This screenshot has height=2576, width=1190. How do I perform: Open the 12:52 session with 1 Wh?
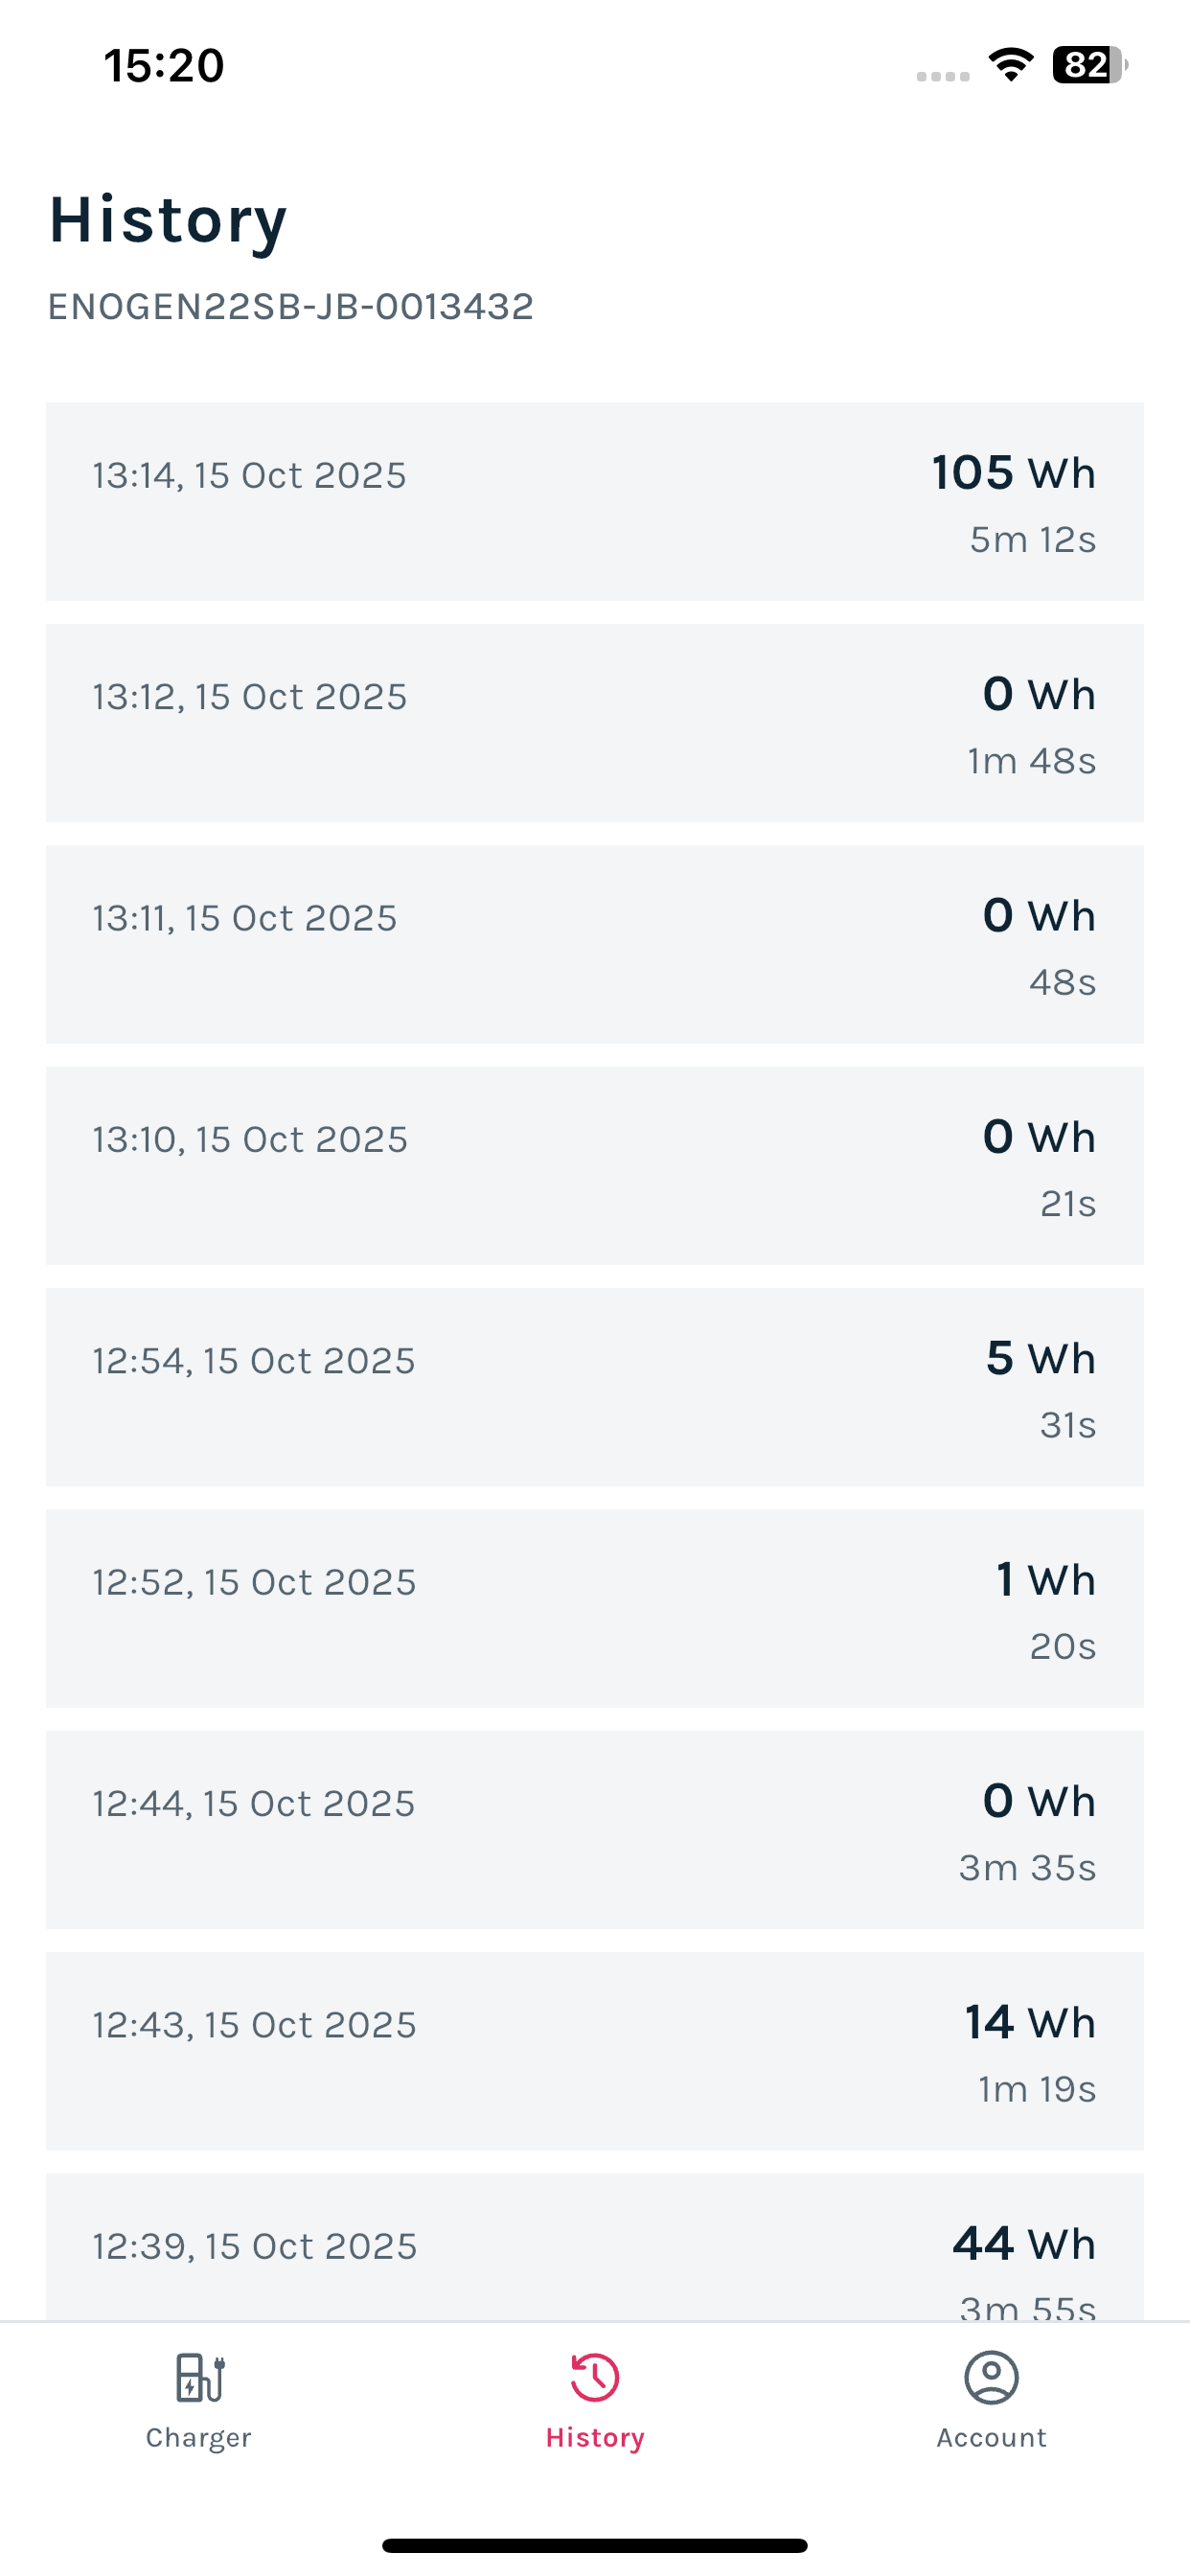pyautogui.click(x=595, y=1608)
